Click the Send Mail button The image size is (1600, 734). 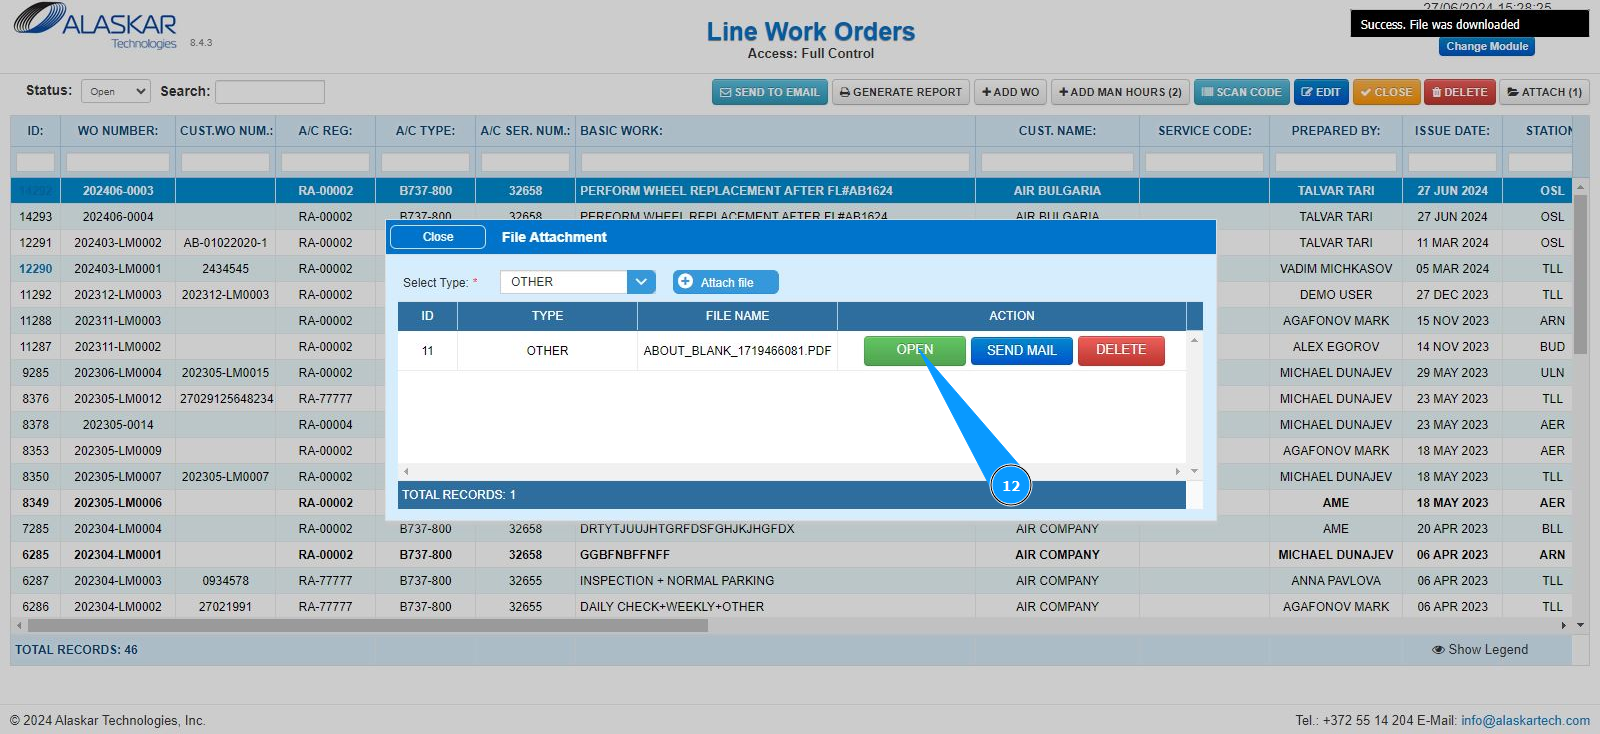[x=1021, y=350]
